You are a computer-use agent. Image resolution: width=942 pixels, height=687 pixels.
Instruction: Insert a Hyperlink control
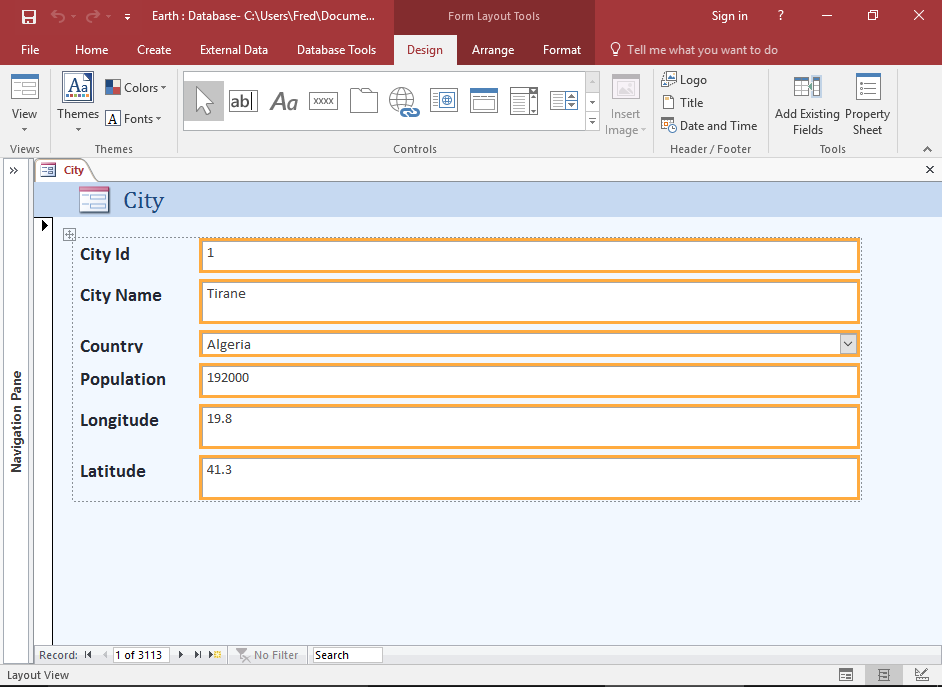(x=403, y=100)
